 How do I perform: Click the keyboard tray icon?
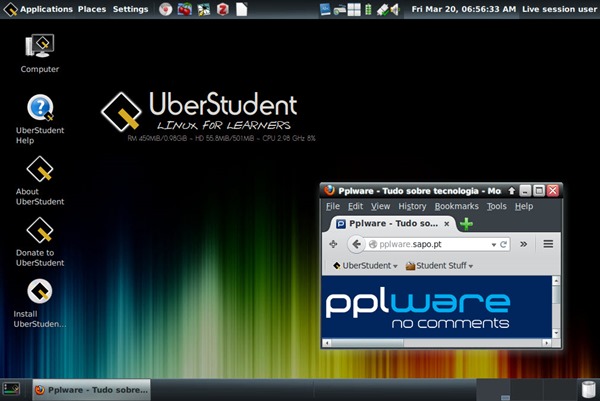point(339,10)
